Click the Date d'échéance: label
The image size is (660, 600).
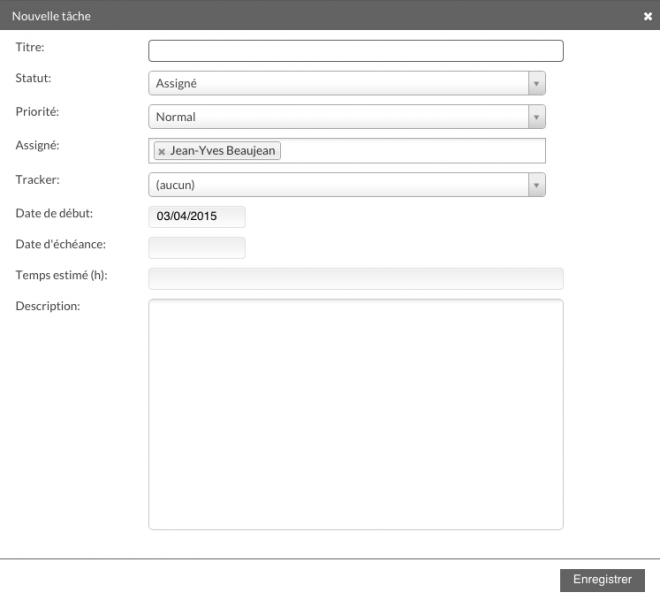click(61, 244)
